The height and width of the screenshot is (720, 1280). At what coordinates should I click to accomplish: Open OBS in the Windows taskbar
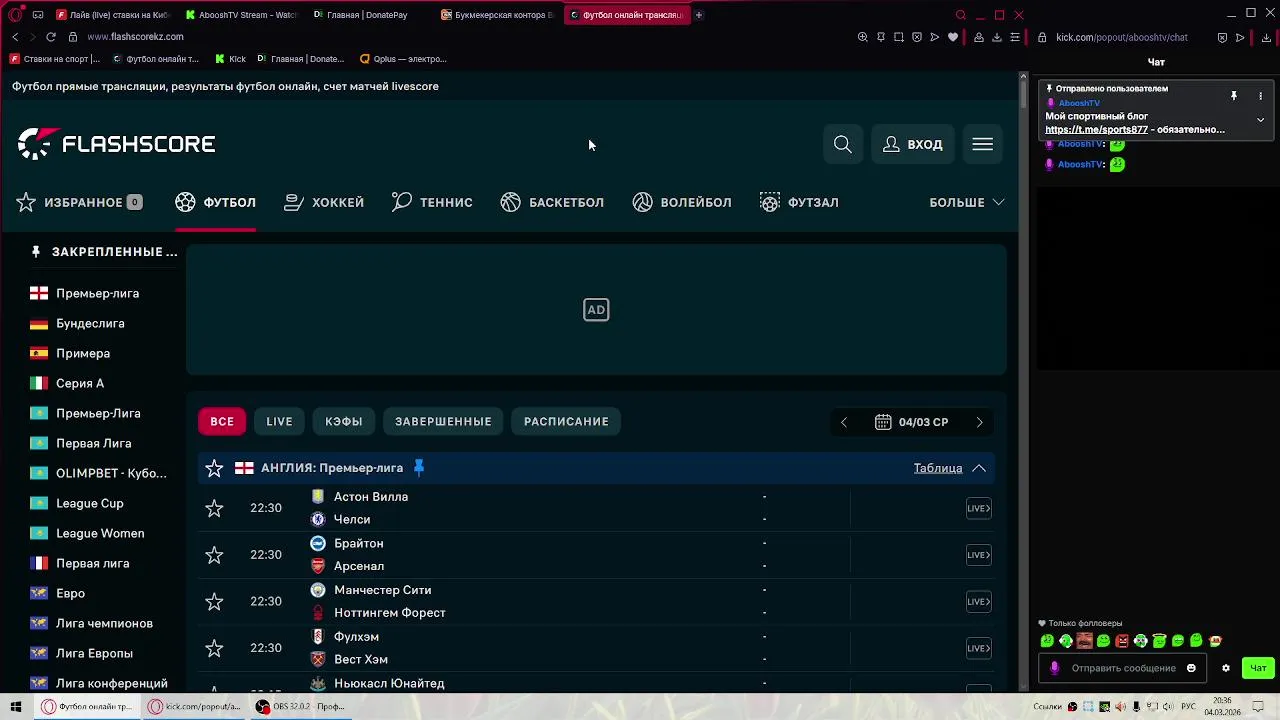(302, 706)
